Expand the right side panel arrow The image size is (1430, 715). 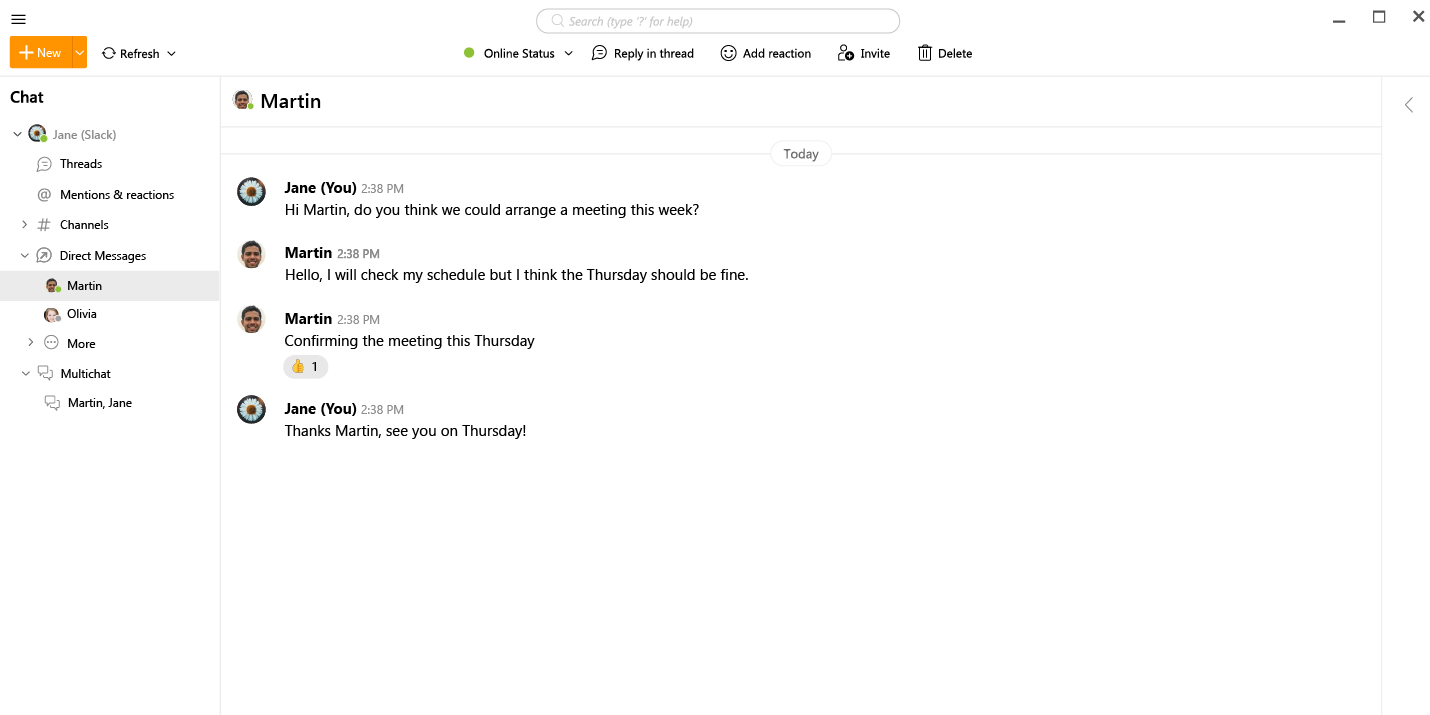click(x=1408, y=104)
